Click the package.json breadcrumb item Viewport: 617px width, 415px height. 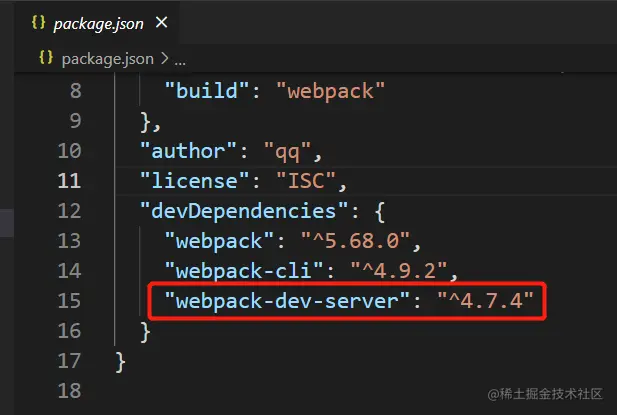107,59
